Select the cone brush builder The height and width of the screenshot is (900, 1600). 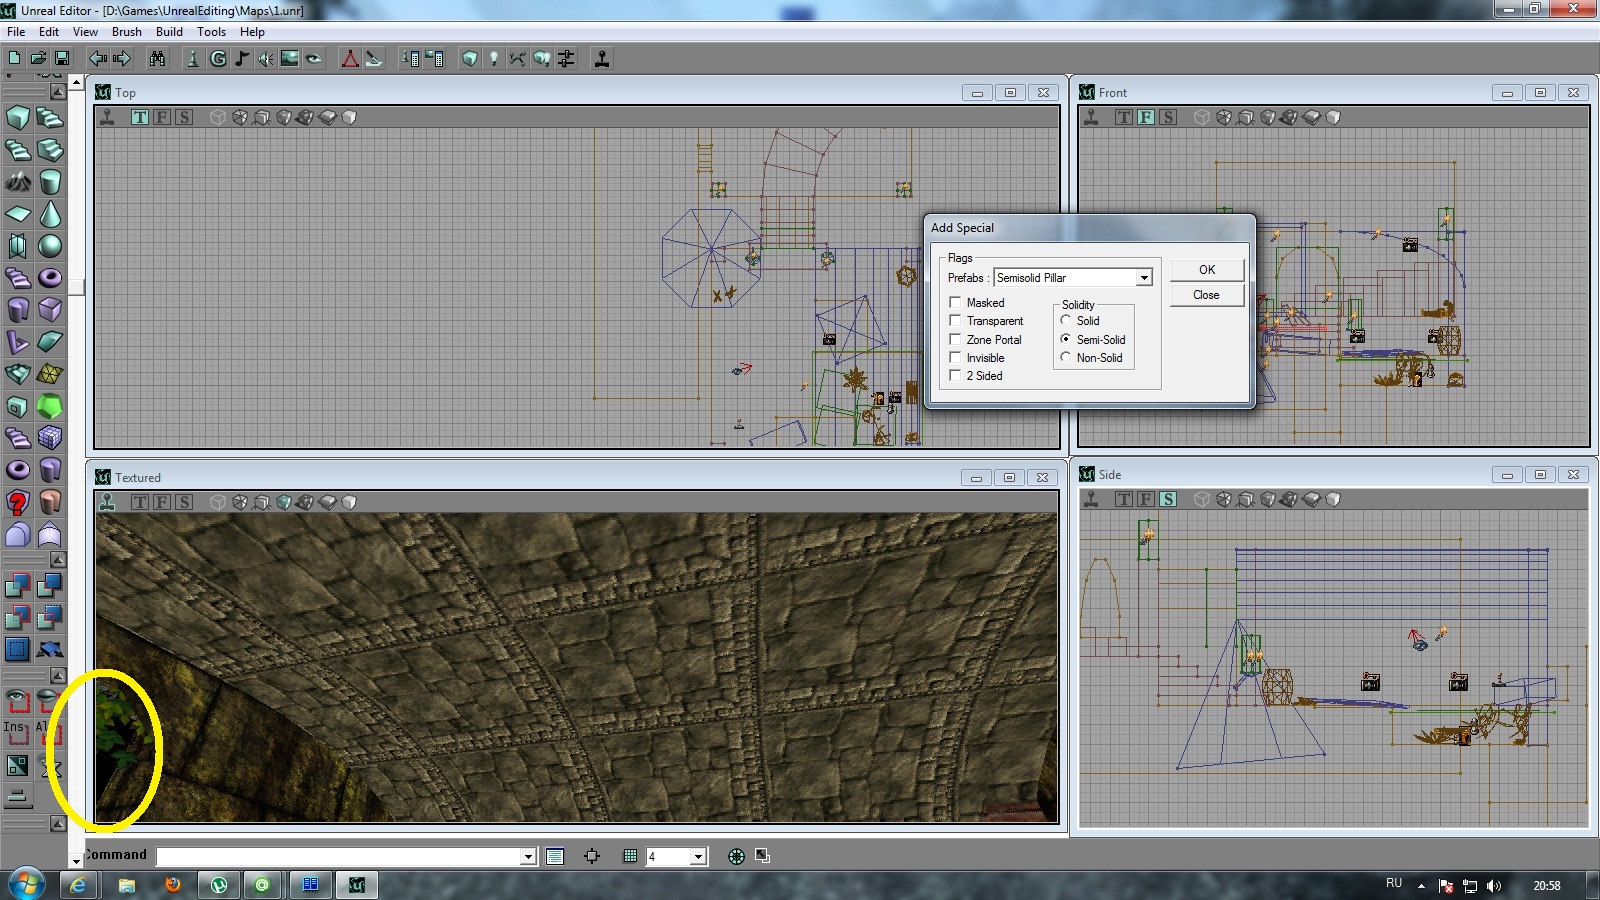[x=50, y=214]
